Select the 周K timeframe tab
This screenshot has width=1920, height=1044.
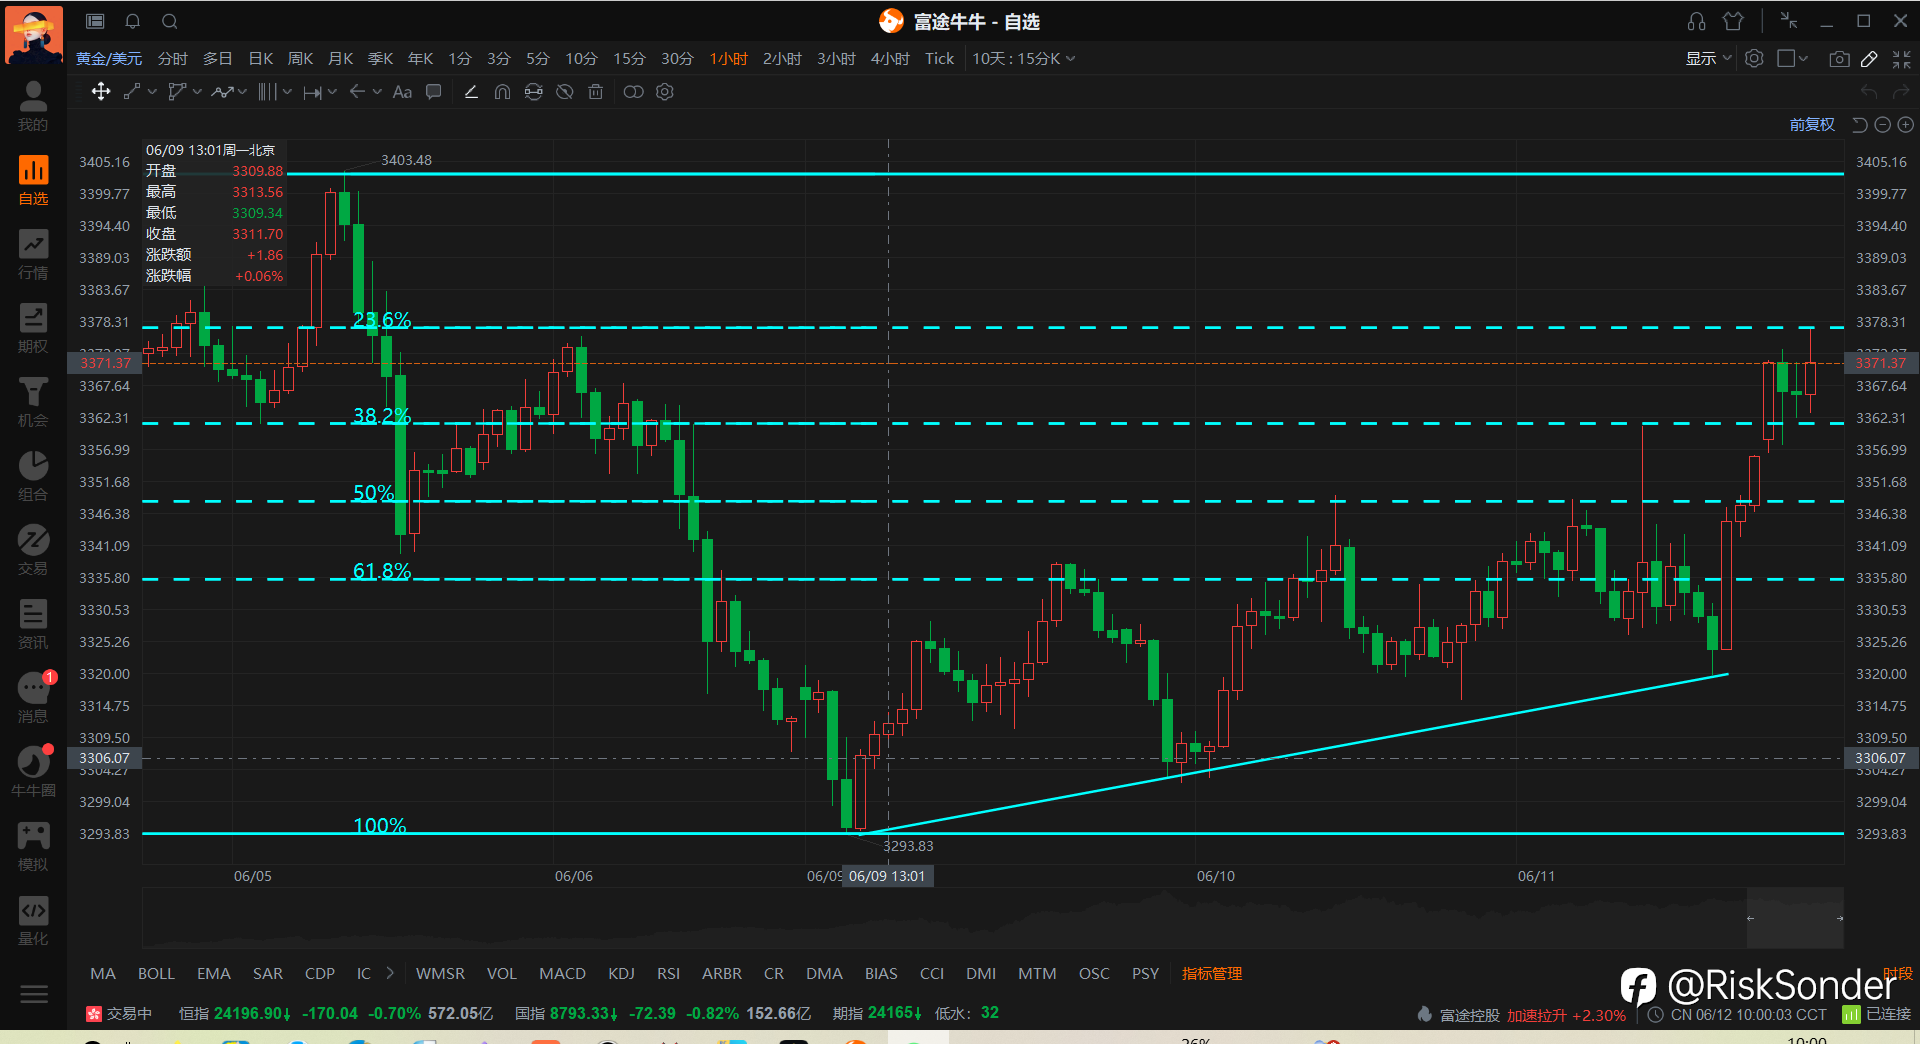point(301,59)
